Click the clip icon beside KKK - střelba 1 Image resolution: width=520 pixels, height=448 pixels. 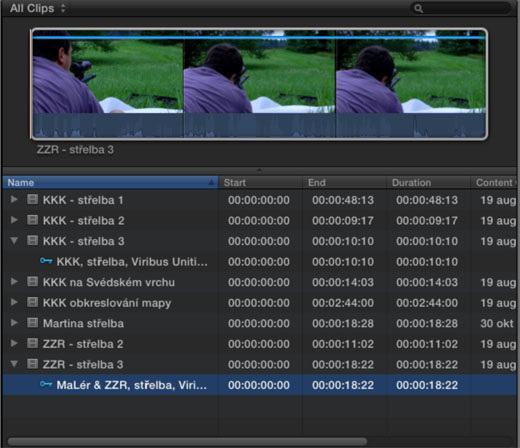[x=32, y=200]
